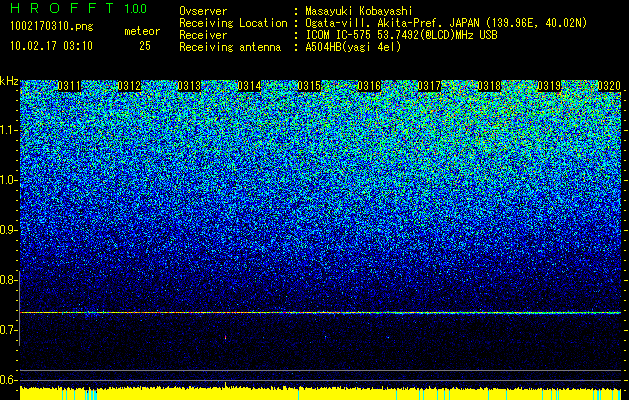629x400 pixels.
Task: Click the 0311 time marker
Action: pyautogui.click(x=69, y=86)
